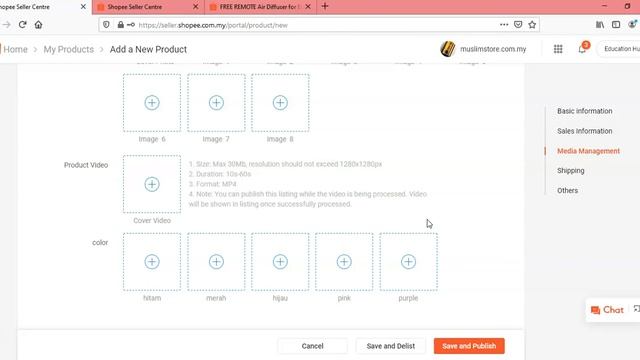Bookmark this page with the star icon
The height and width of the screenshot is (360, 640).
[532, 24]
